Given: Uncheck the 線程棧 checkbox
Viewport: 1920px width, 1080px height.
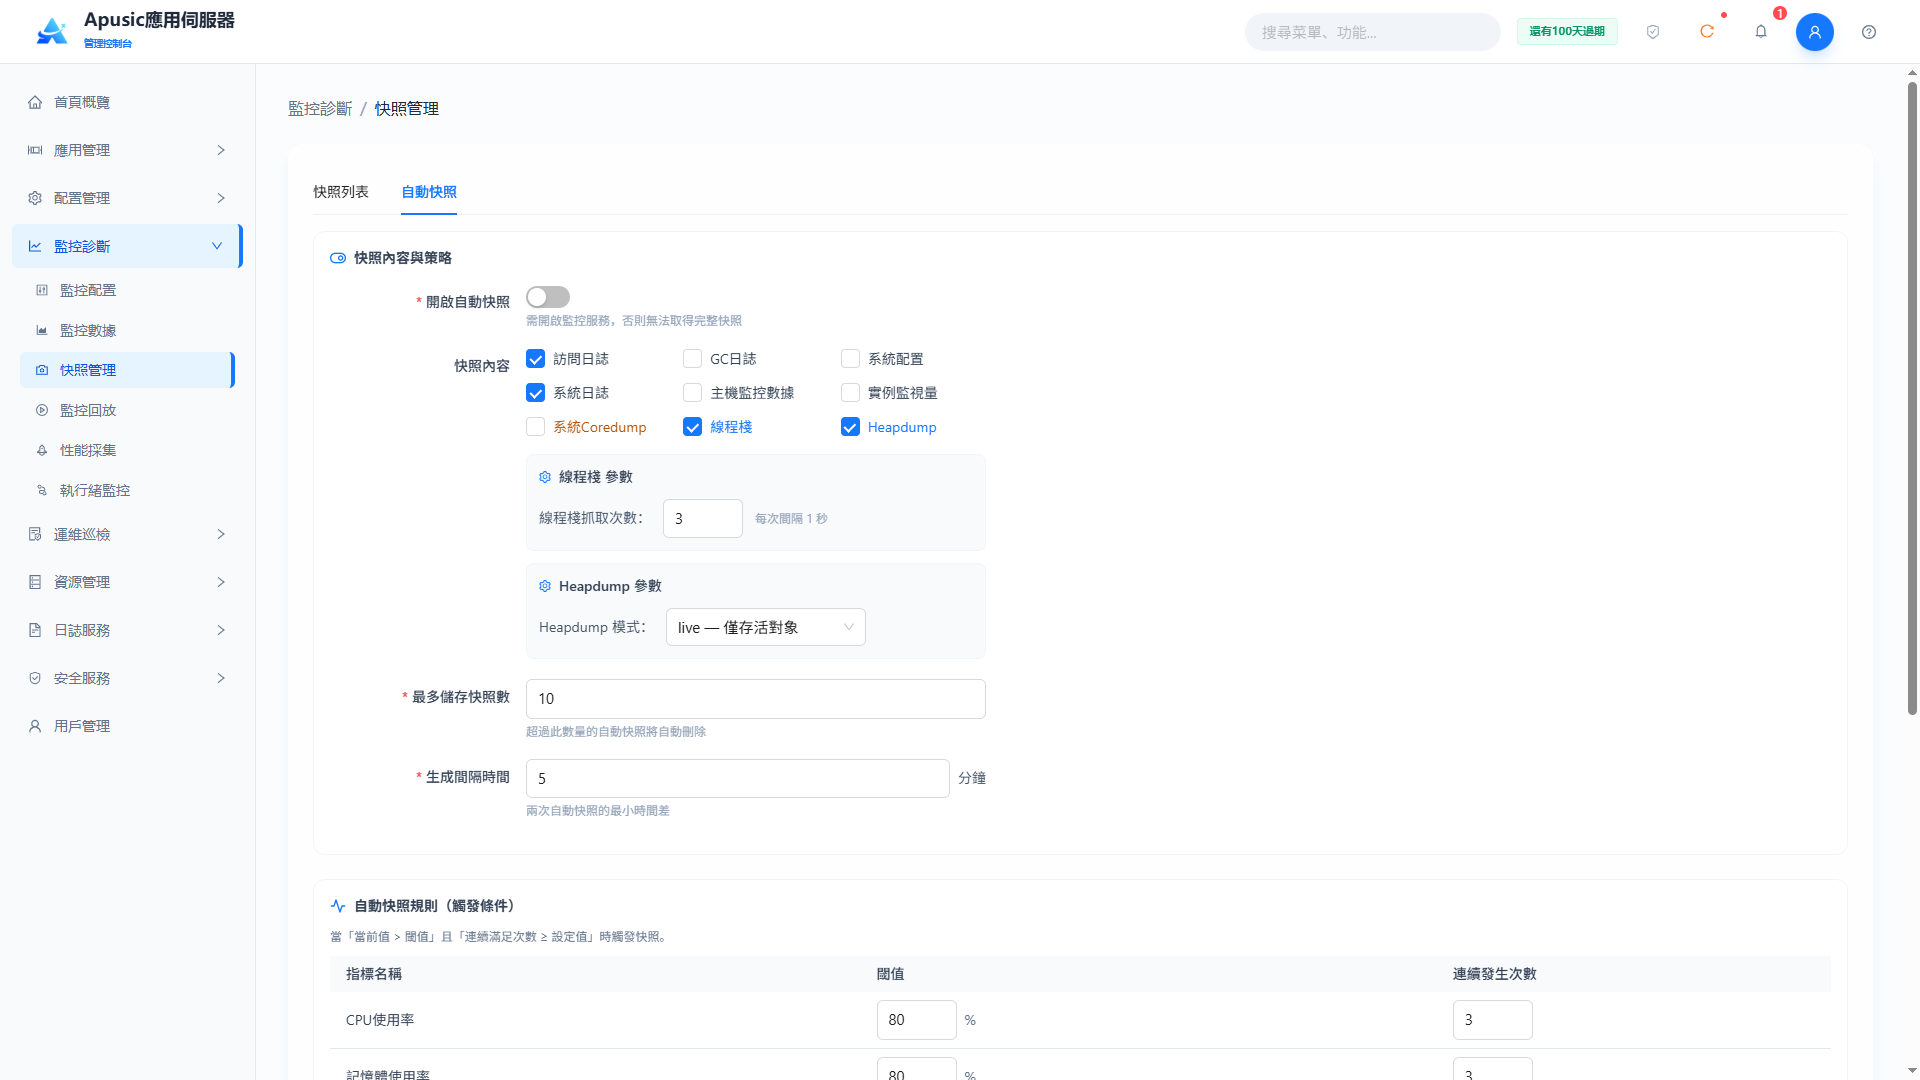Looking at the screenshot, I should 692,427.
